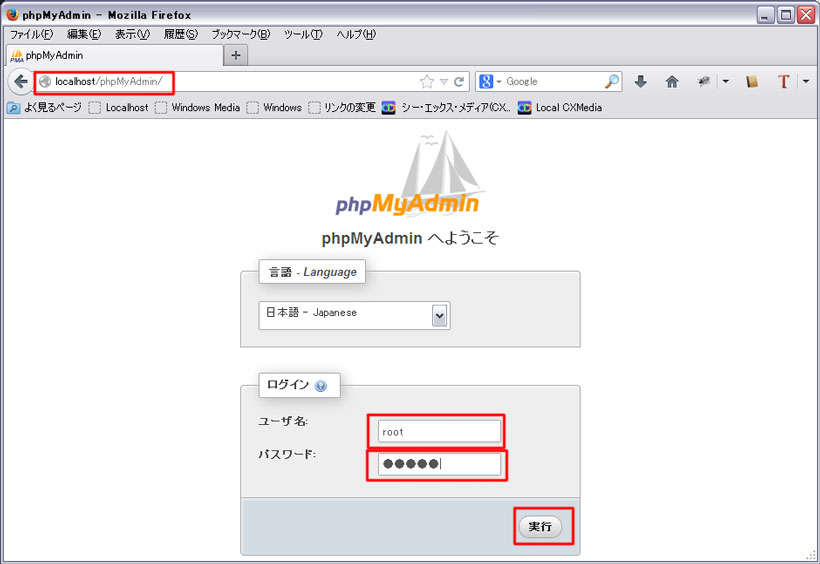Click the パスワード input field
The image size is (820, 564).
click(x=439, y=464)
